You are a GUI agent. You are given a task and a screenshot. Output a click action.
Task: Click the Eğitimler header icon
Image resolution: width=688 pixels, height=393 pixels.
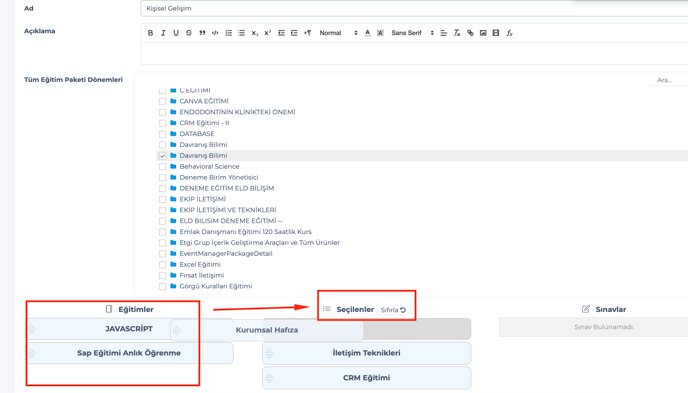pos(109,309)
